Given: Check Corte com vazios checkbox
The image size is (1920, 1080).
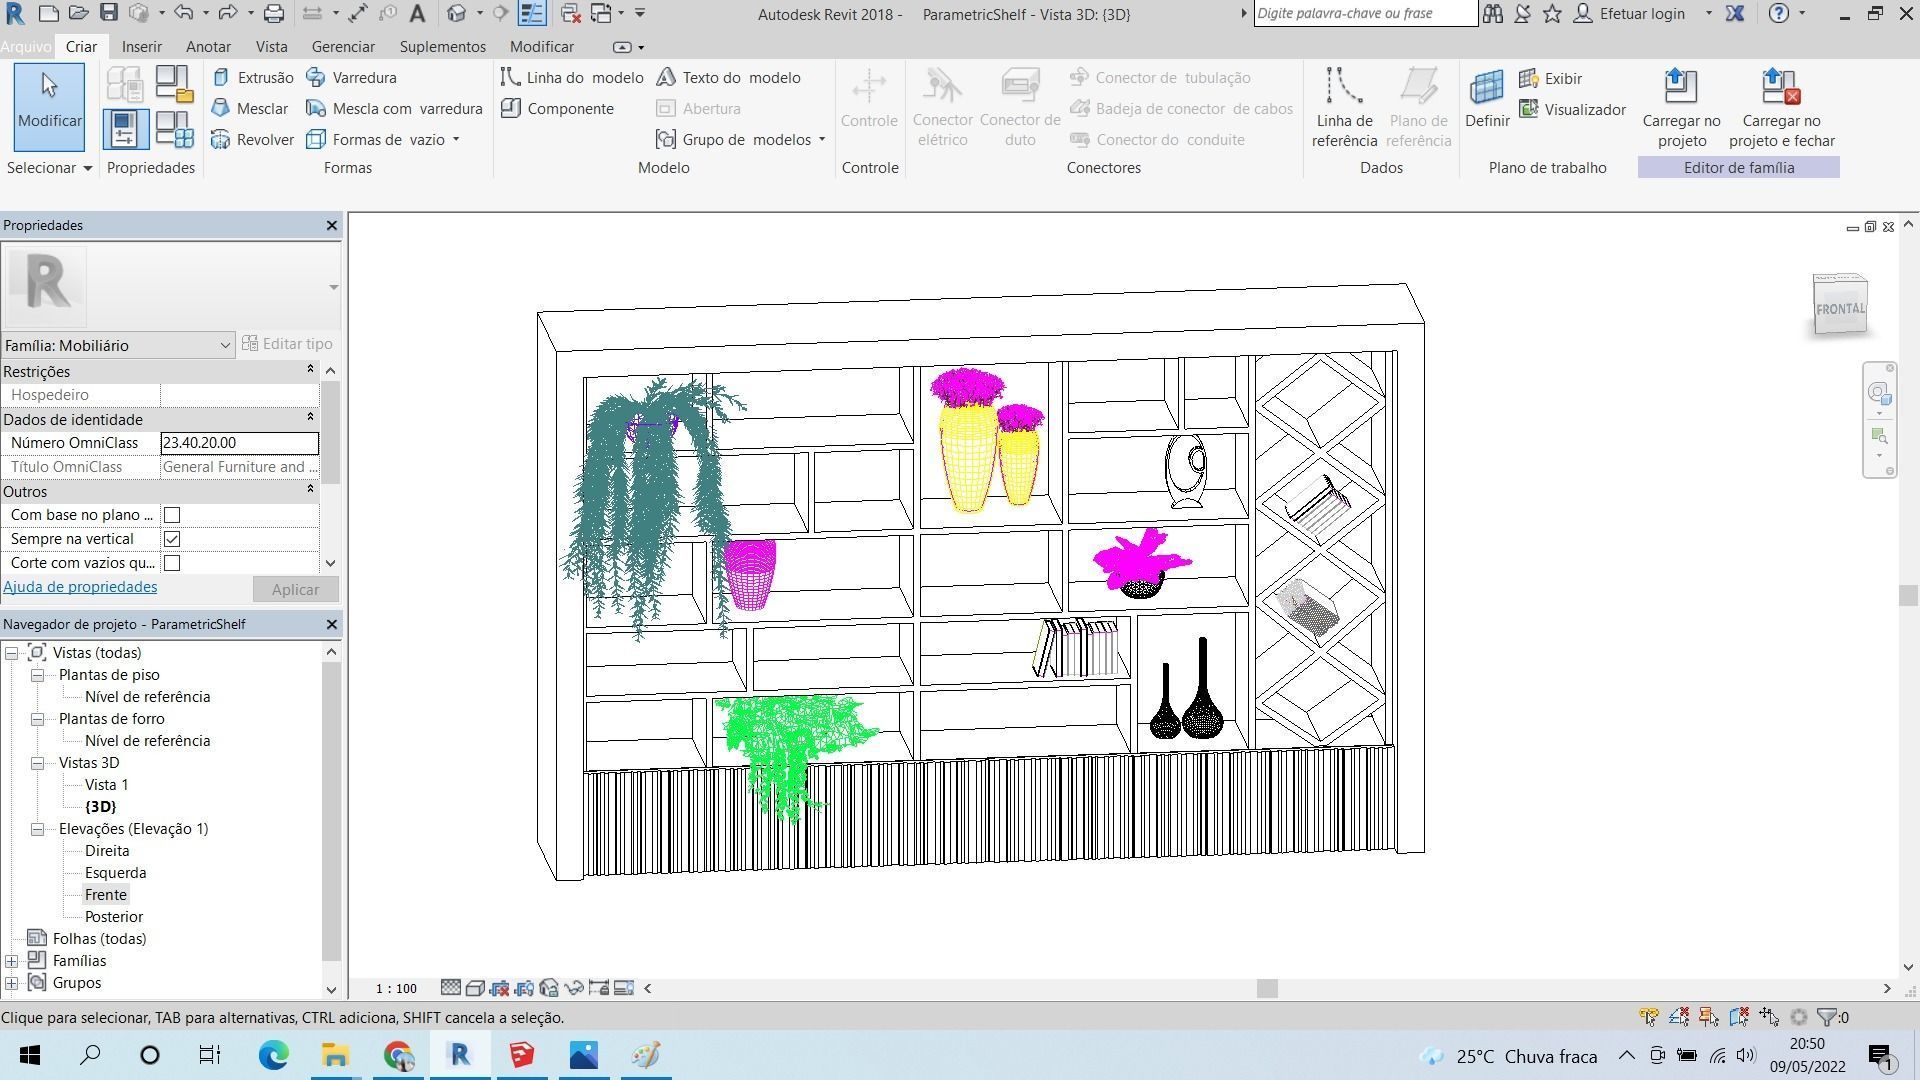Looking at the screenshot, I should click(172, 563).
